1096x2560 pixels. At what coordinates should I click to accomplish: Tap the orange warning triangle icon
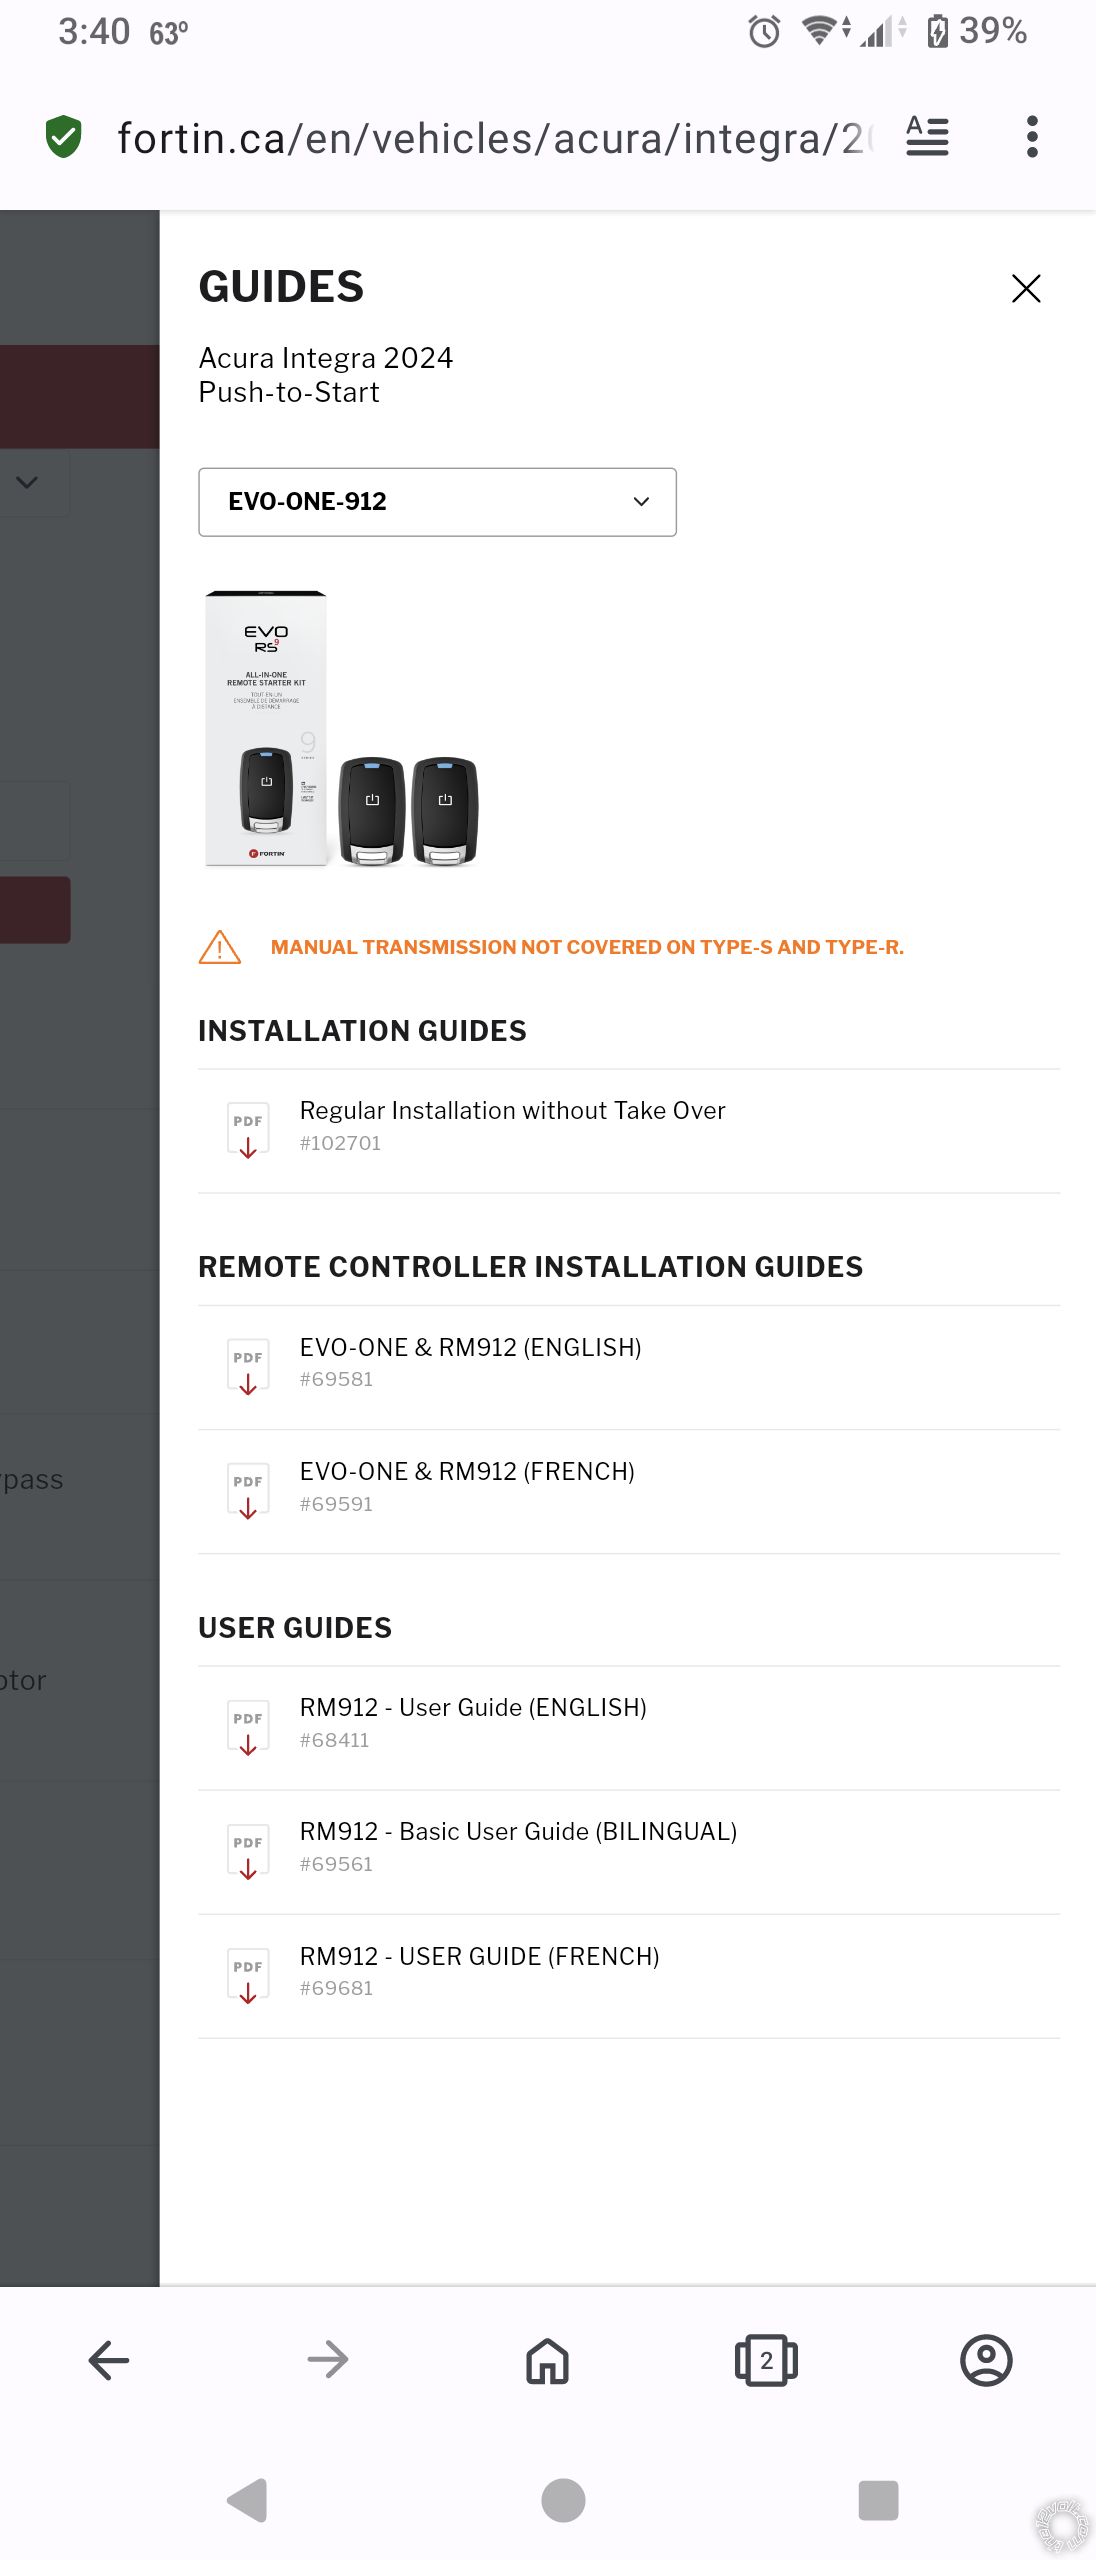tap(220, 947)
